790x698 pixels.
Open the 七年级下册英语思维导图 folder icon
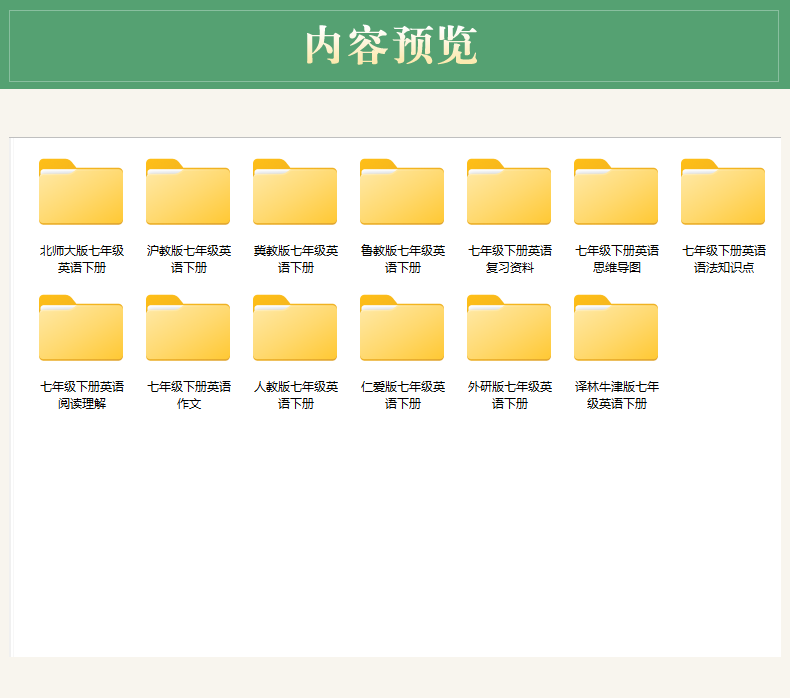[x=616, y=192]
